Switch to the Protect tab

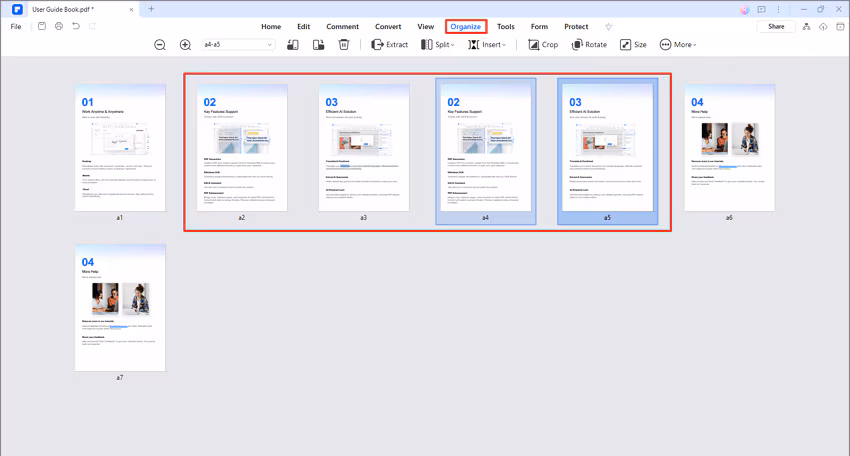coord(576,27)
